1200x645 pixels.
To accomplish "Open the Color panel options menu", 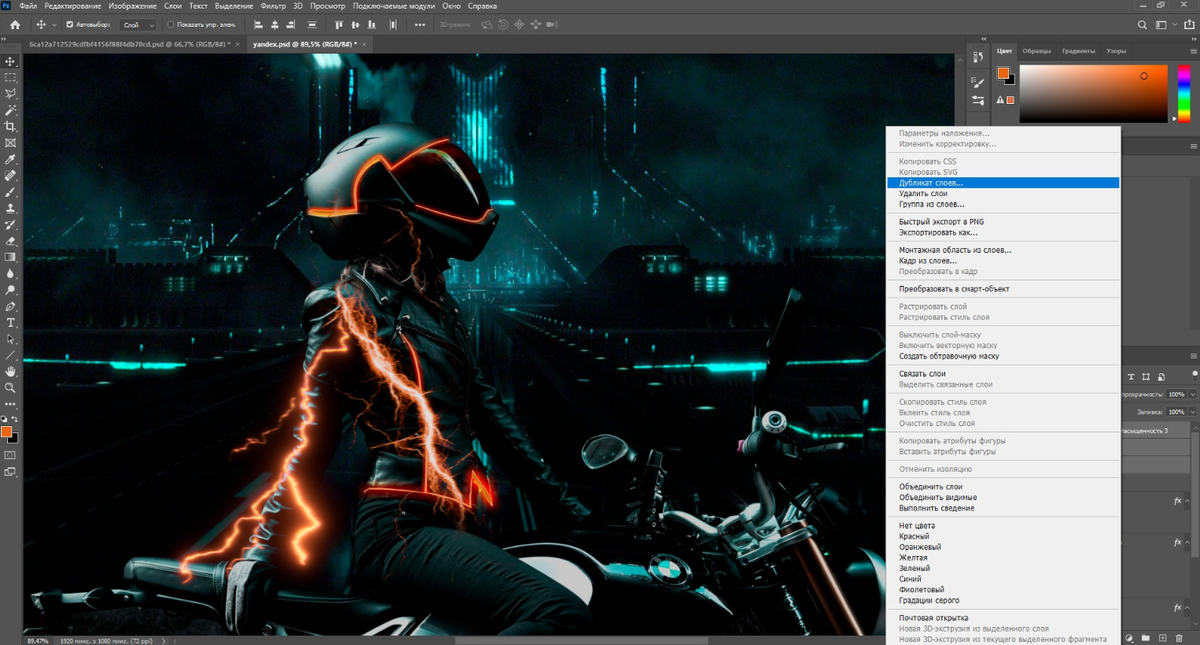I will click(1192, 50).
